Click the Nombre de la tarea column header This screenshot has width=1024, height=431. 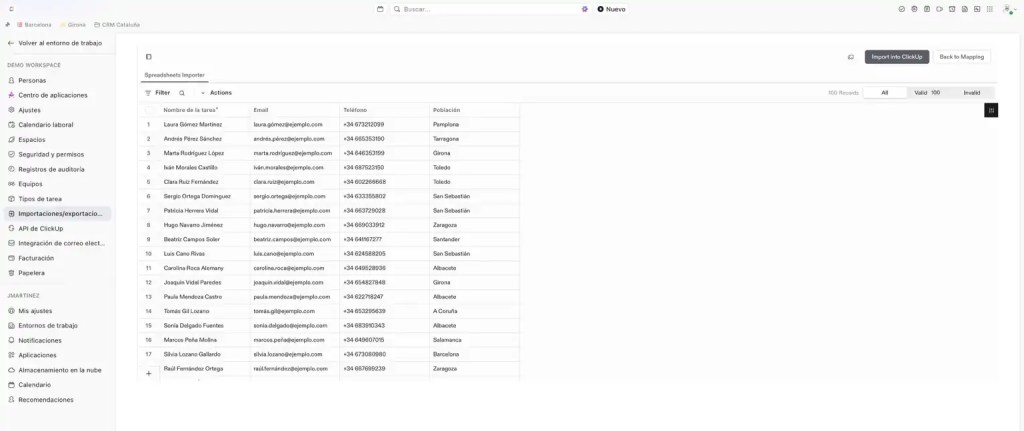coord(204,110)
